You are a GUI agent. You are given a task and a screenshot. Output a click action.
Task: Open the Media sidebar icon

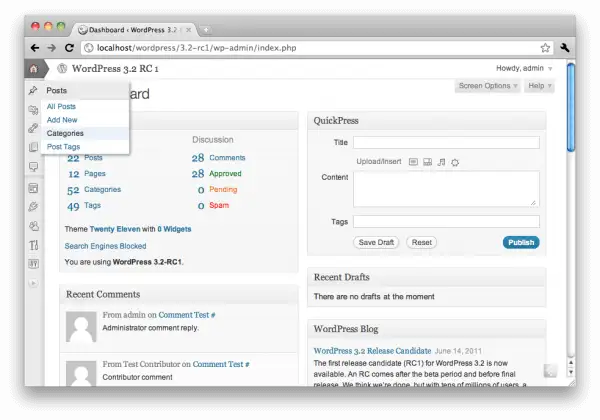[x=33, y=110]
